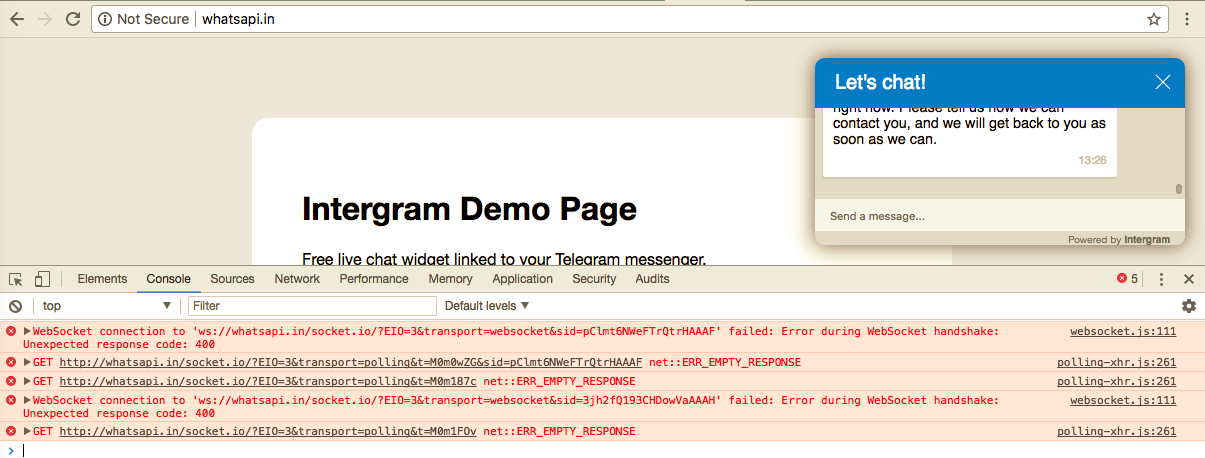Open the DevTools customize three-dot menu
The height and width of the screenshot is (458, 1205).
coord(1161,279)
